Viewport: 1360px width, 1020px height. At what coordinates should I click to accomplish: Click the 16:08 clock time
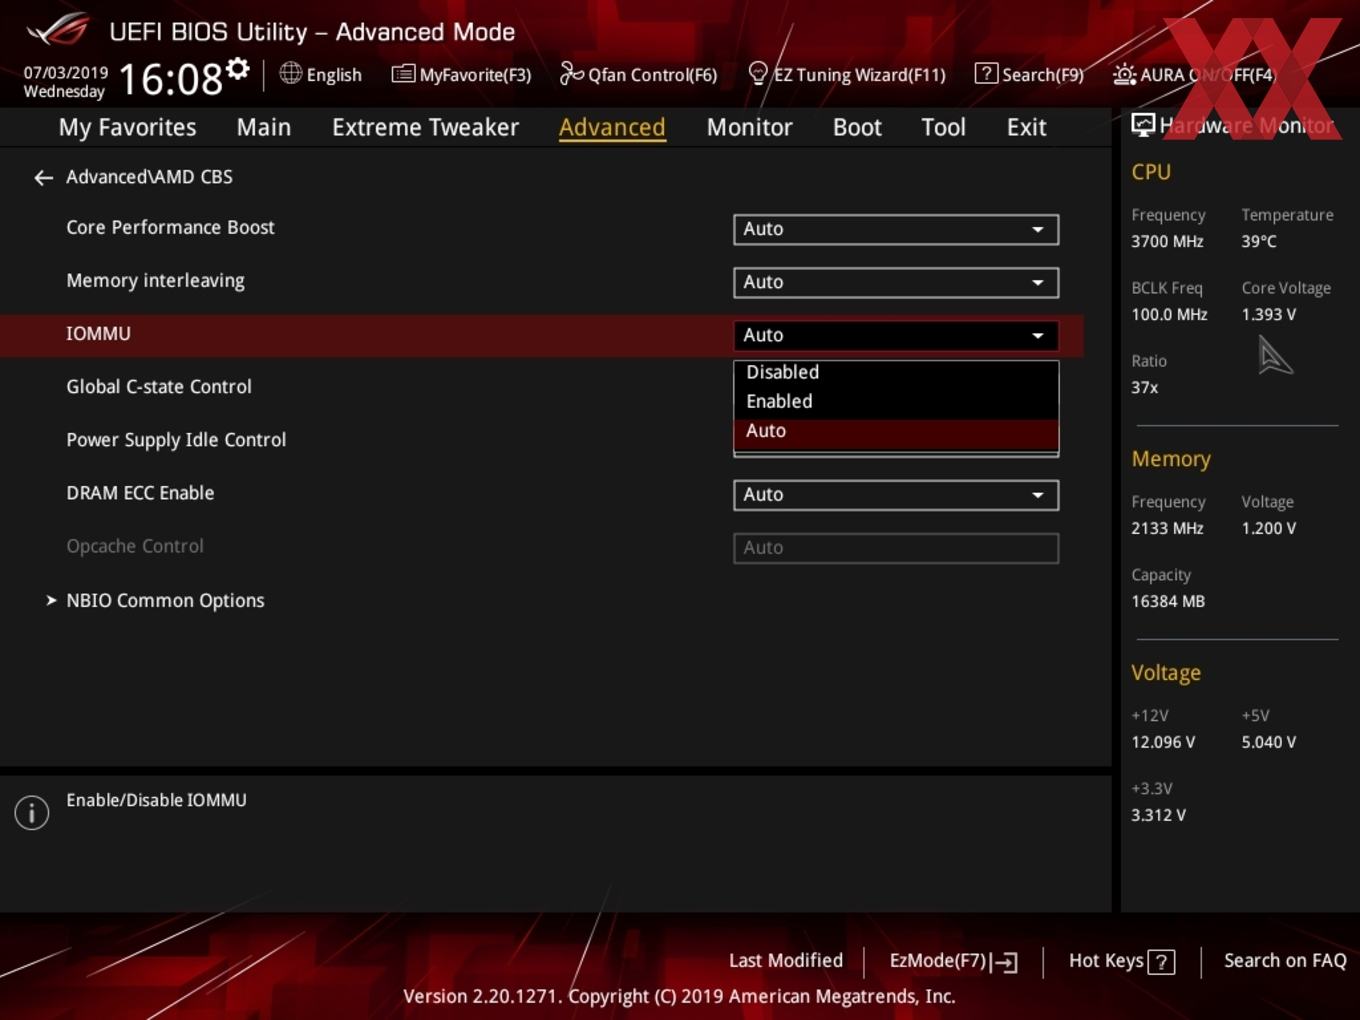coord(171,79)
